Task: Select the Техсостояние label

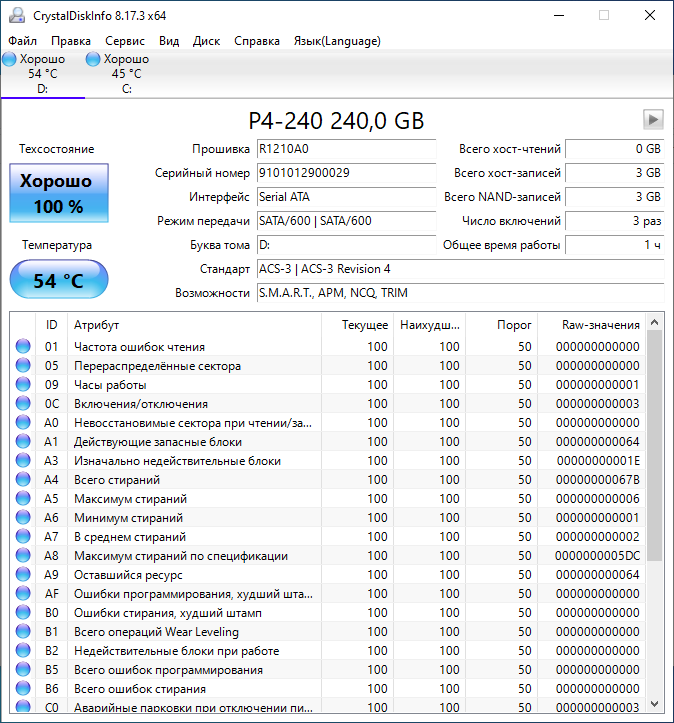Action: pyautogui.click(x=56, y=149)
